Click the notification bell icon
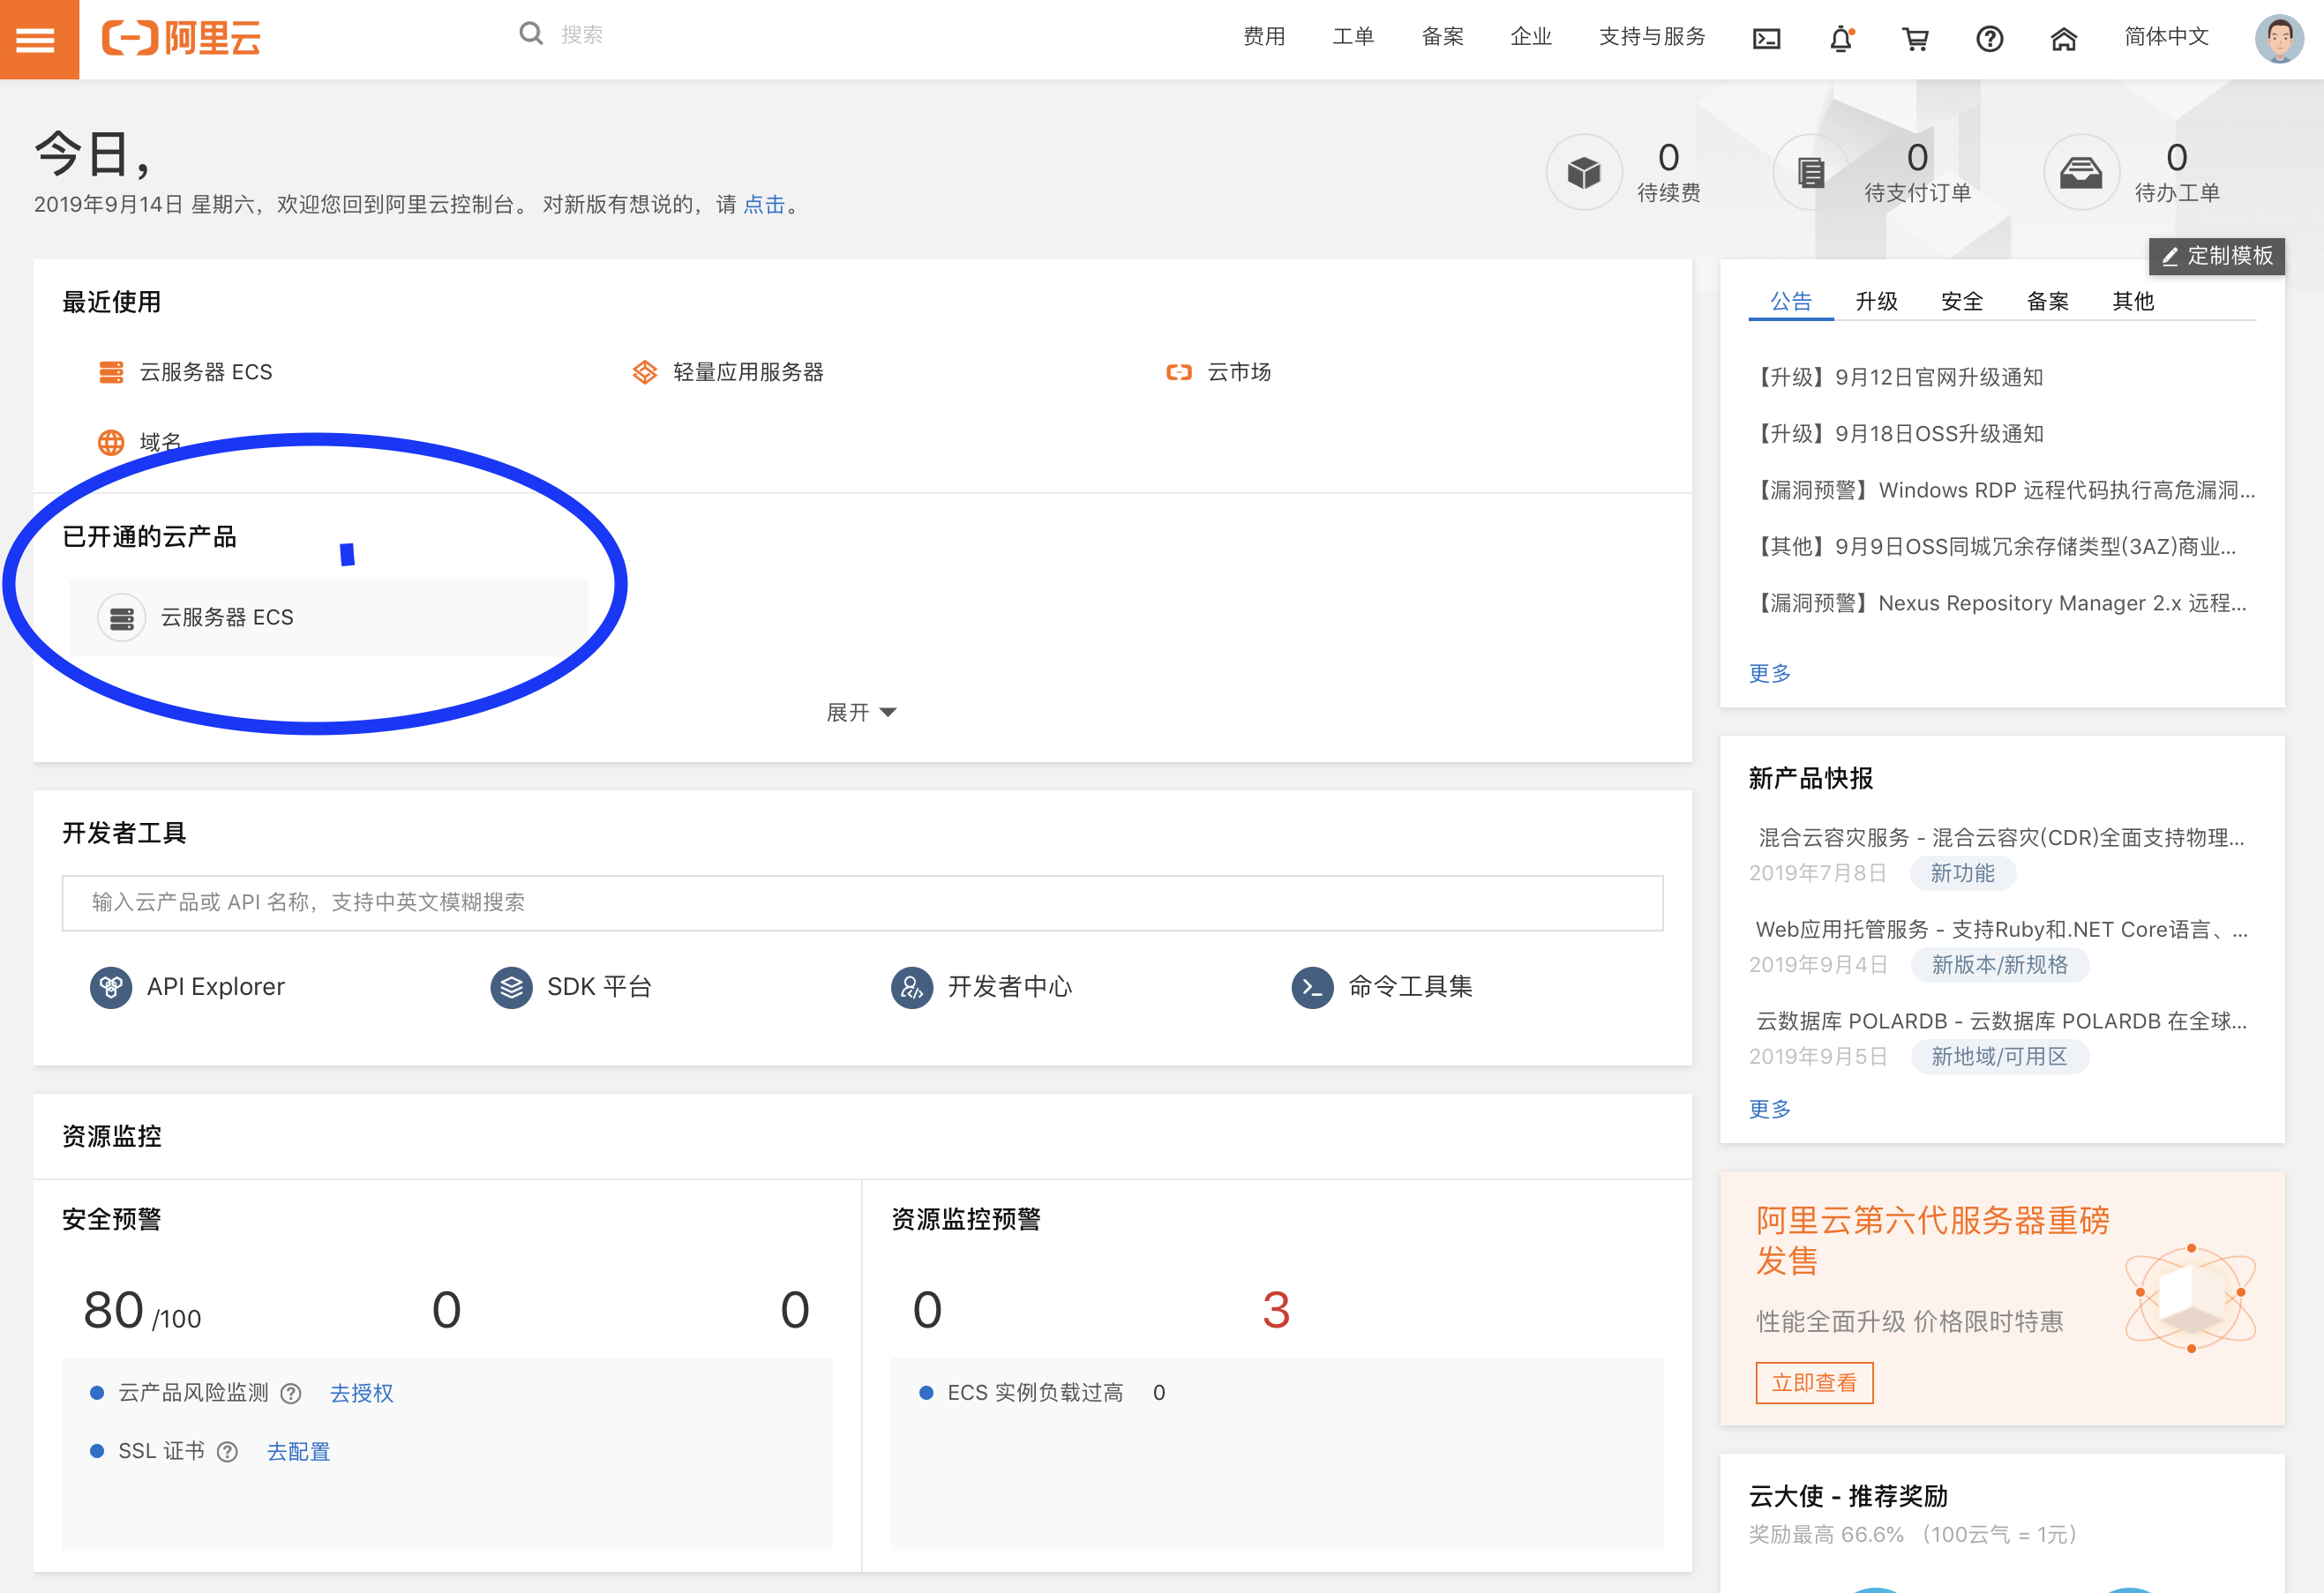 tap(1841, 39)
